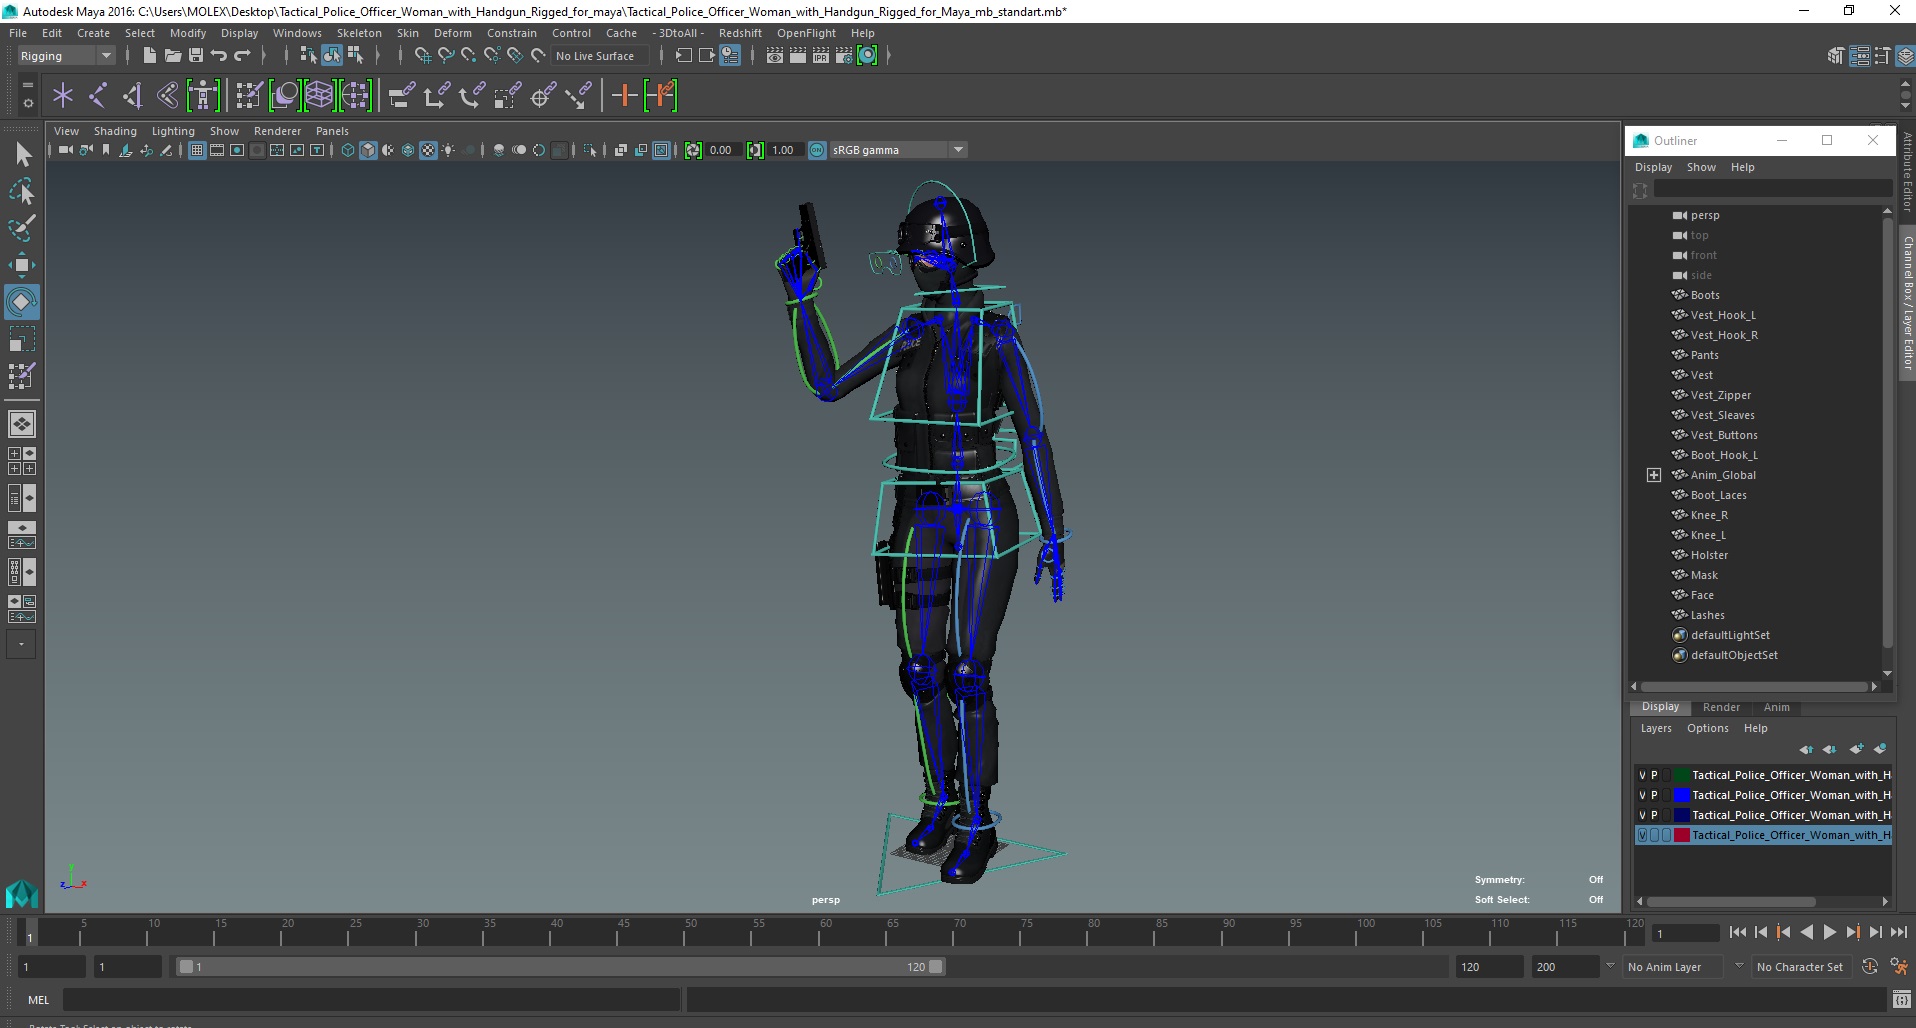Open the Layers menu in Layer Editor

point(1655,728)
